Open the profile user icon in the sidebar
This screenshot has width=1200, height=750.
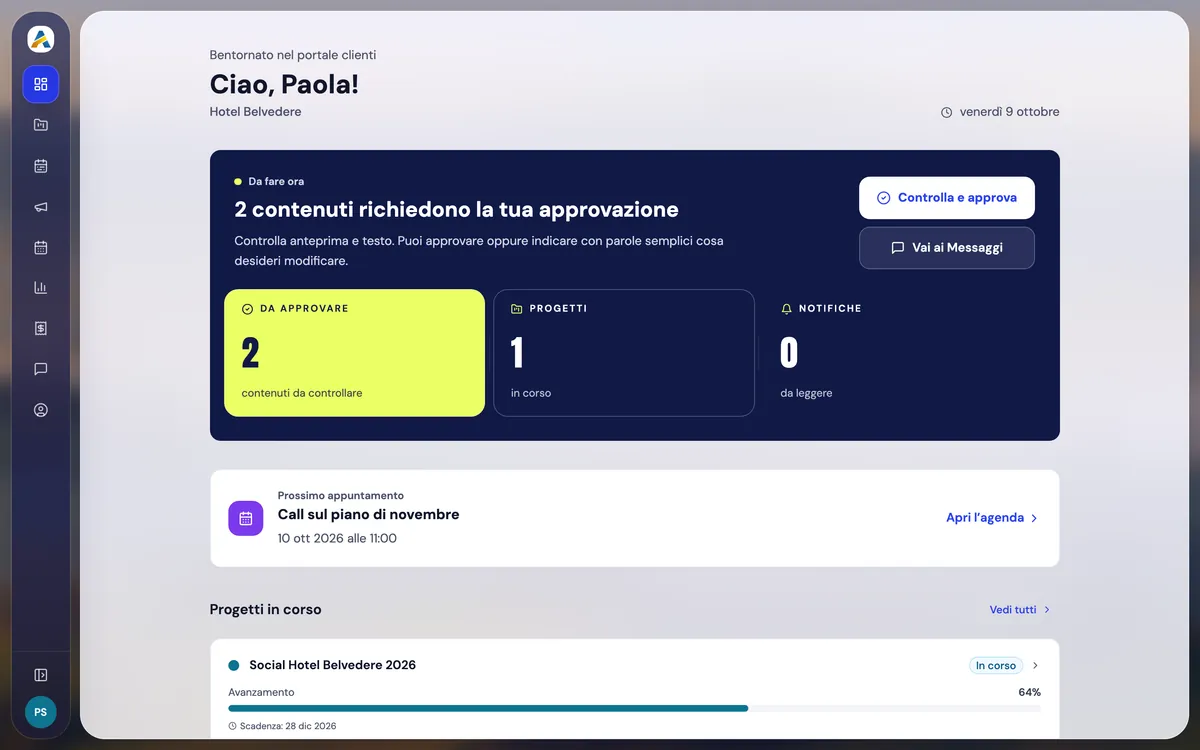click(41, 410)
